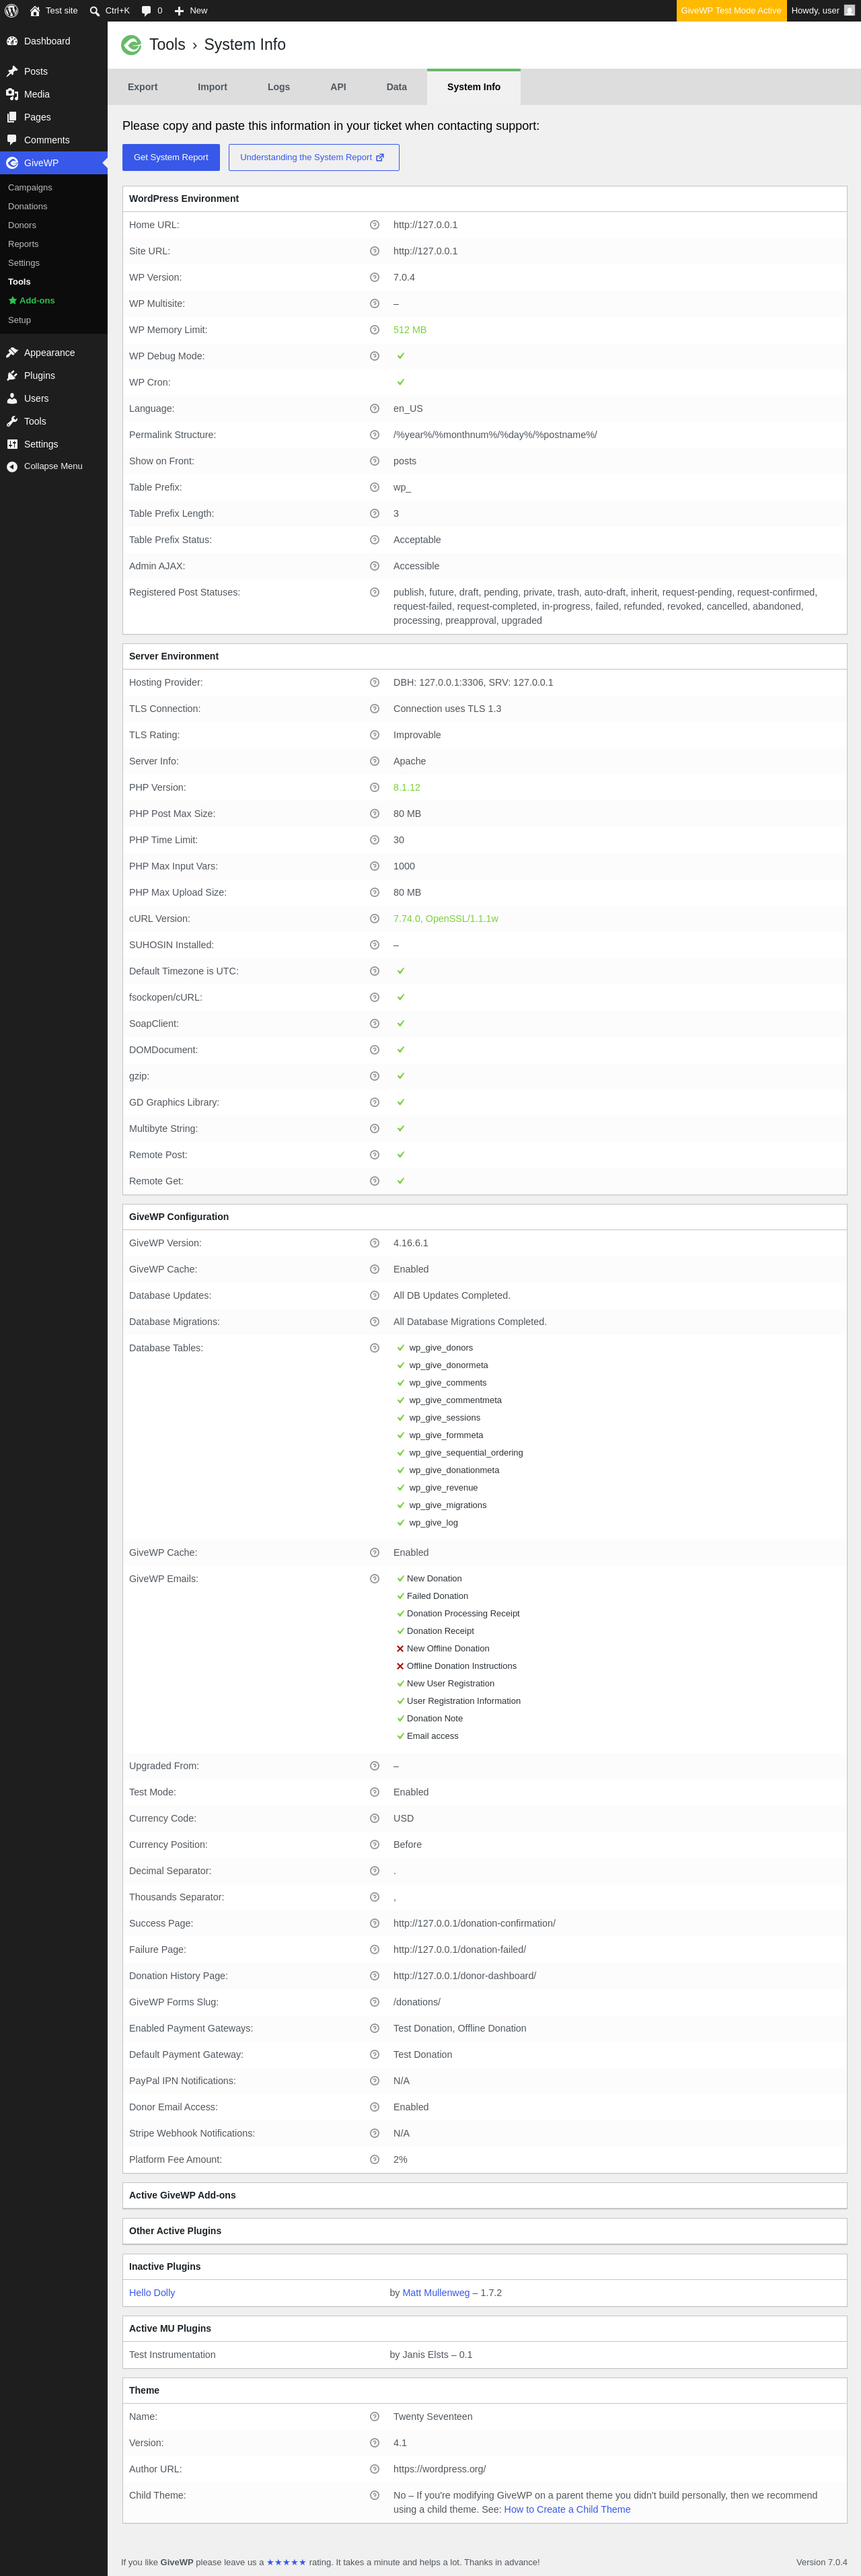This screenshot has height=2576, width=861.
Task: Click the Dashboard gauge icon
Action: point(12,41)
